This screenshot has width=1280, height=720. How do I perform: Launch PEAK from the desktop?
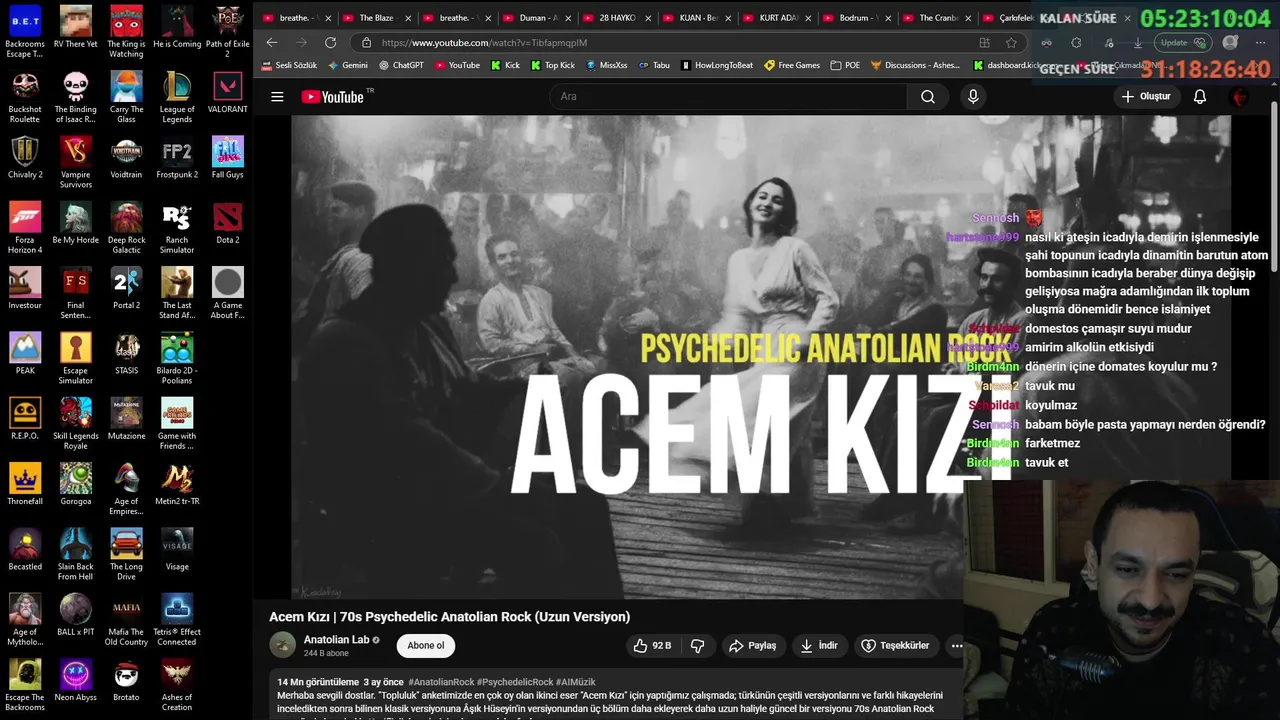[25, 354]
